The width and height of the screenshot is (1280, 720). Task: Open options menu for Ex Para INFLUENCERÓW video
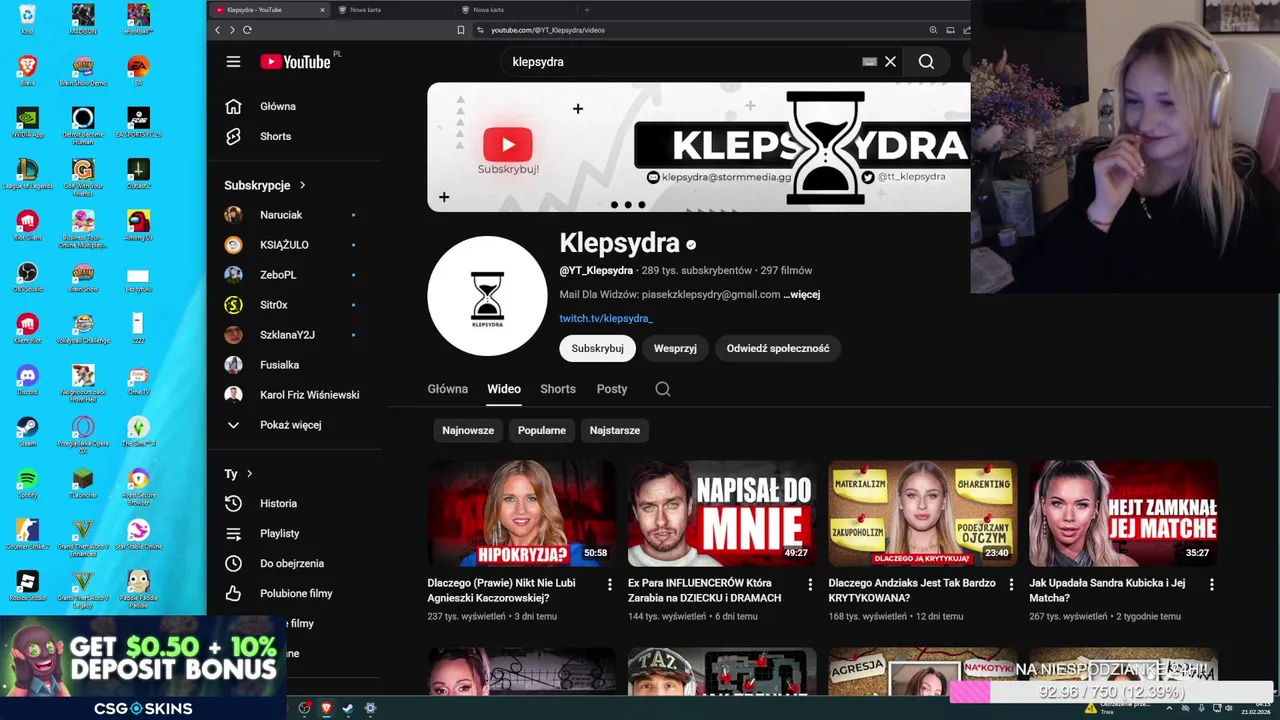click(x=810, y=584)
